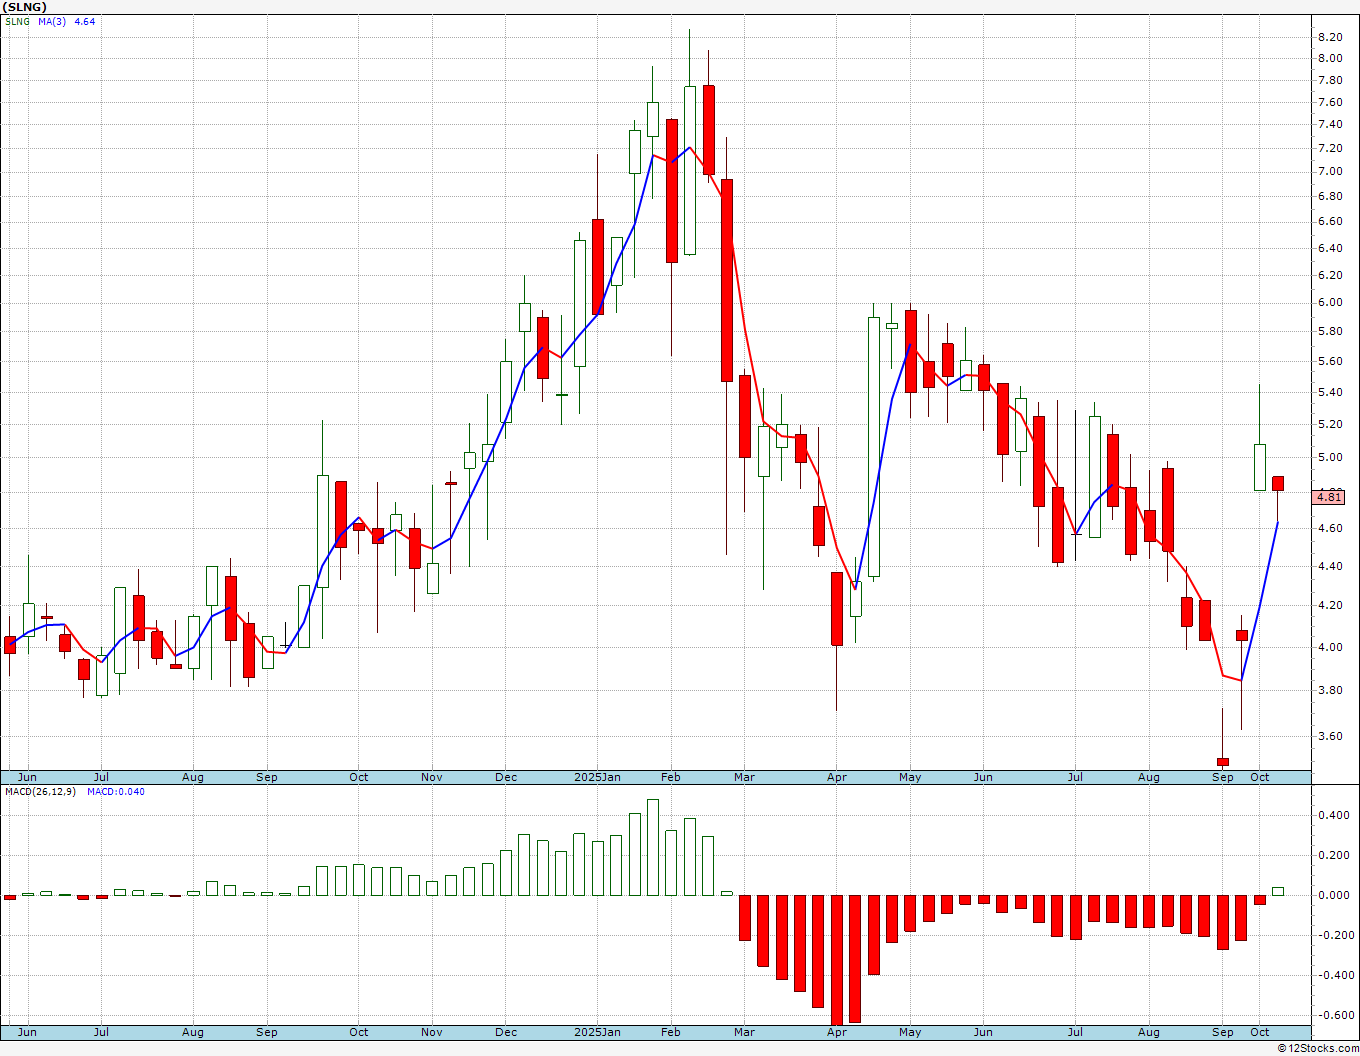Click the SLNG ticker title
The height and width of the screenshot is (1056, 1360).
tap(25, 7)
